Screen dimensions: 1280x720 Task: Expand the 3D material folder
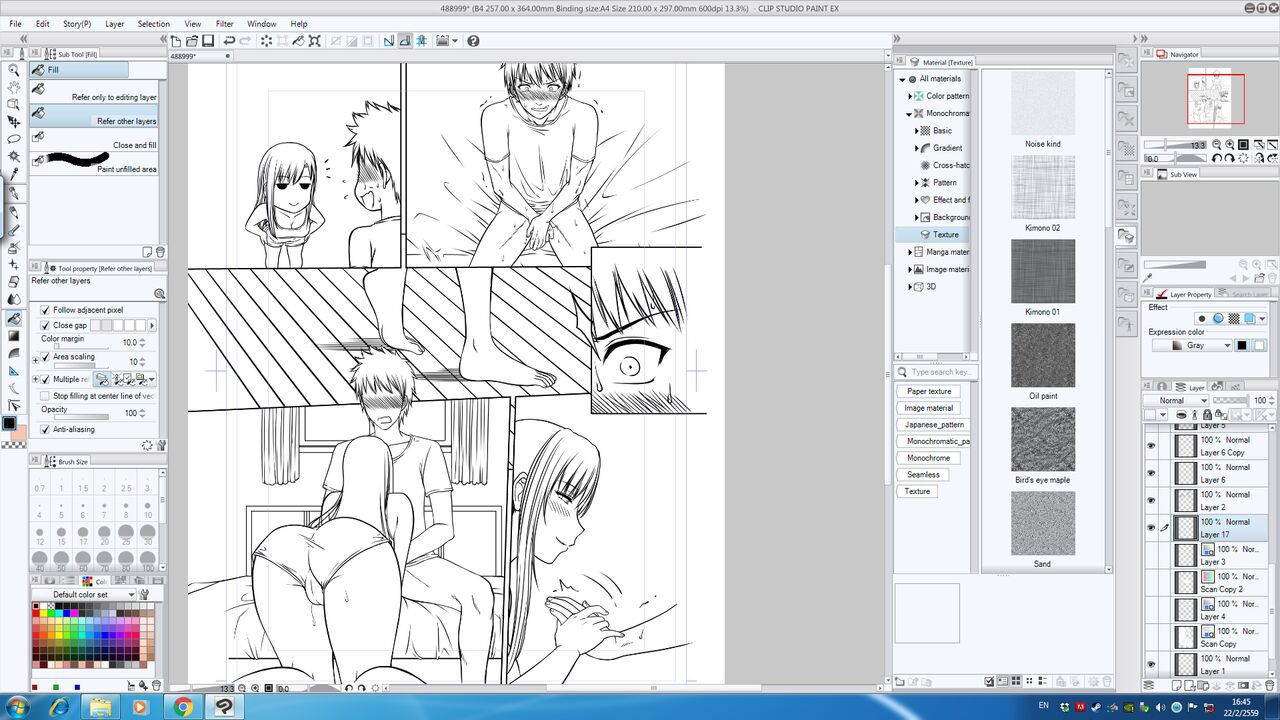[x=910, y=286]
